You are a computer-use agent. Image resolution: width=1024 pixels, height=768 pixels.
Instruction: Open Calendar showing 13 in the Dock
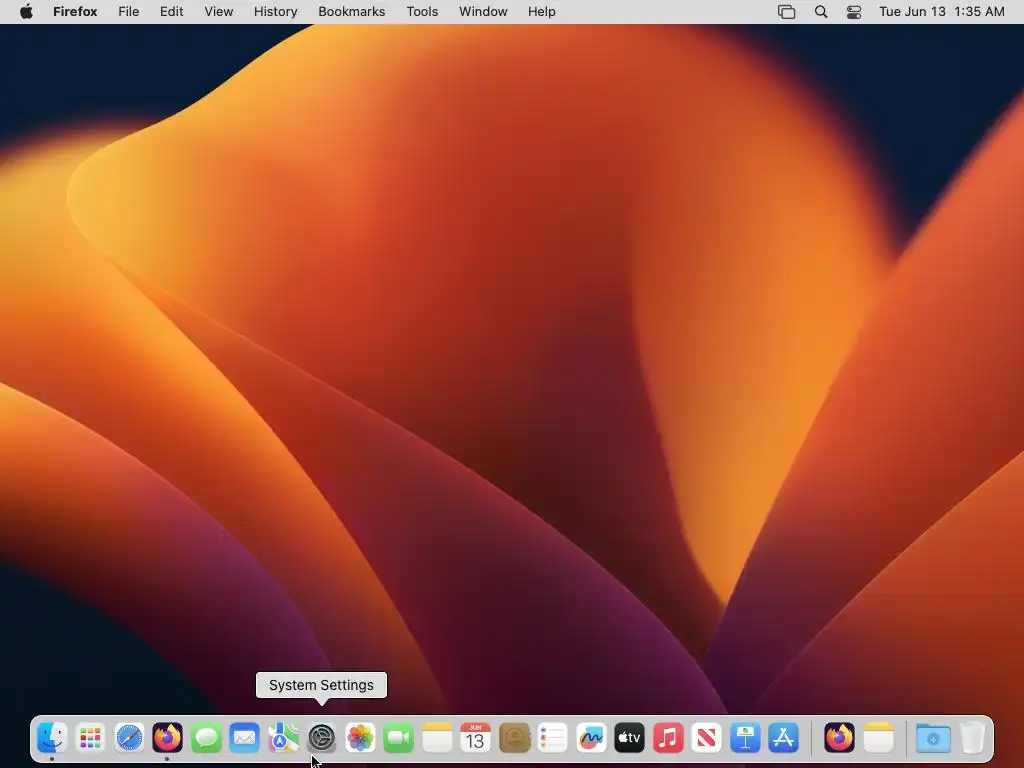tap(475, 738)
